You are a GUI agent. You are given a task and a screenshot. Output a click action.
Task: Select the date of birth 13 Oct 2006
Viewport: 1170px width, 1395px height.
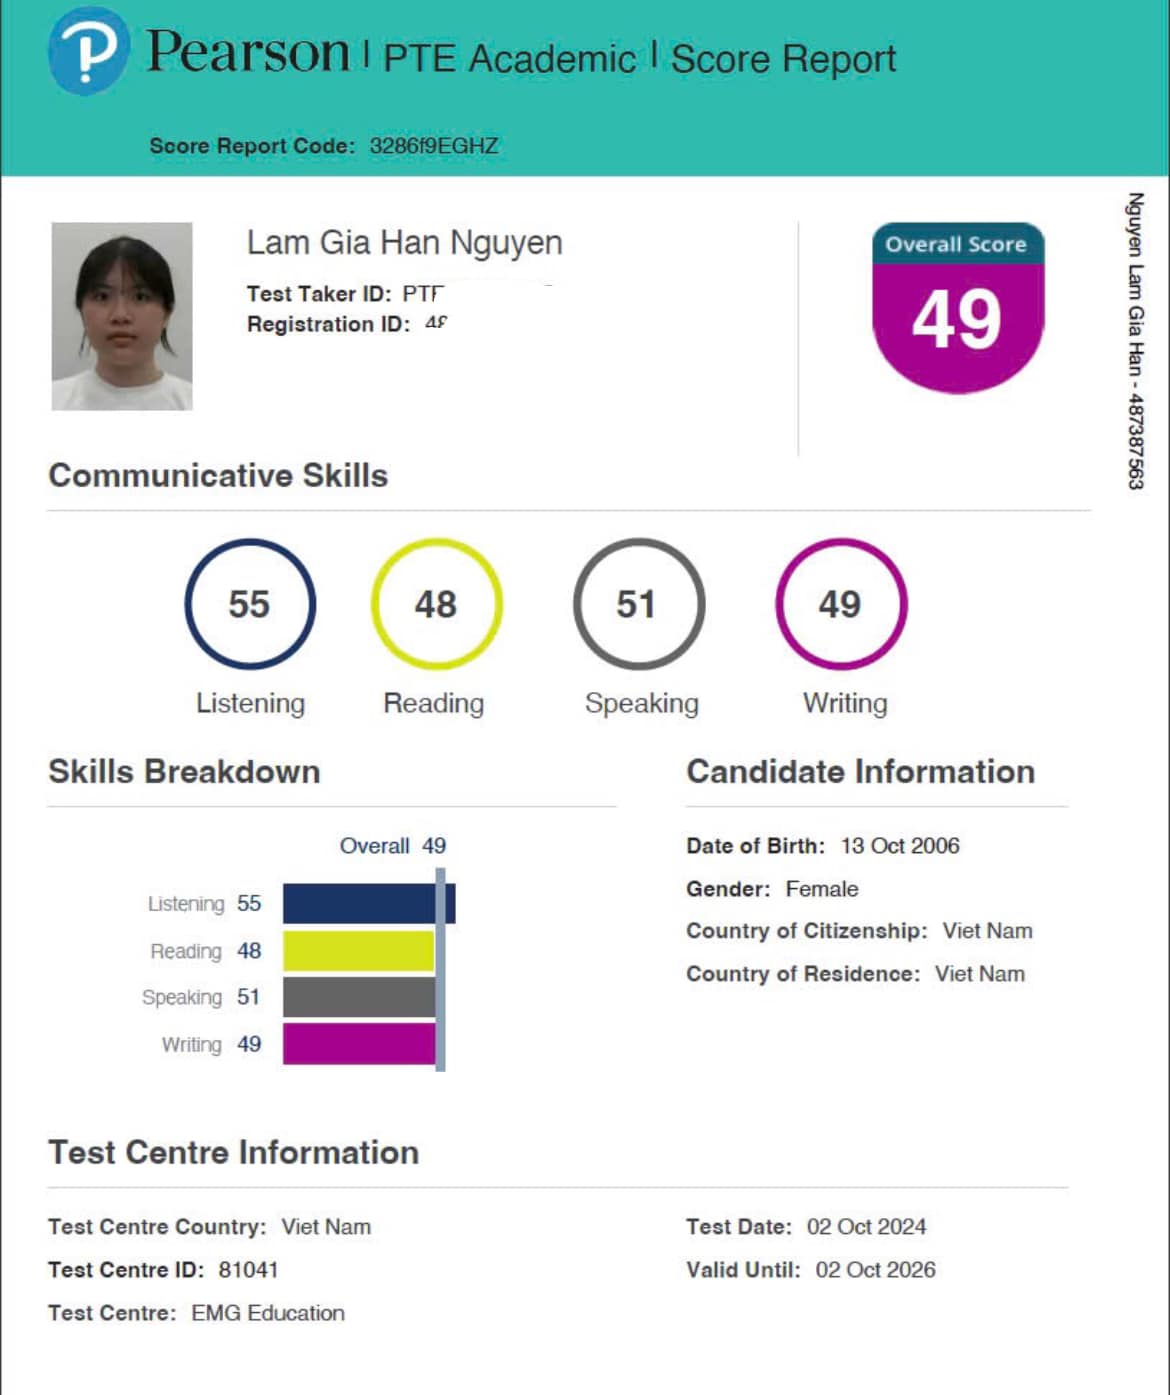click(x=900, y=846)
